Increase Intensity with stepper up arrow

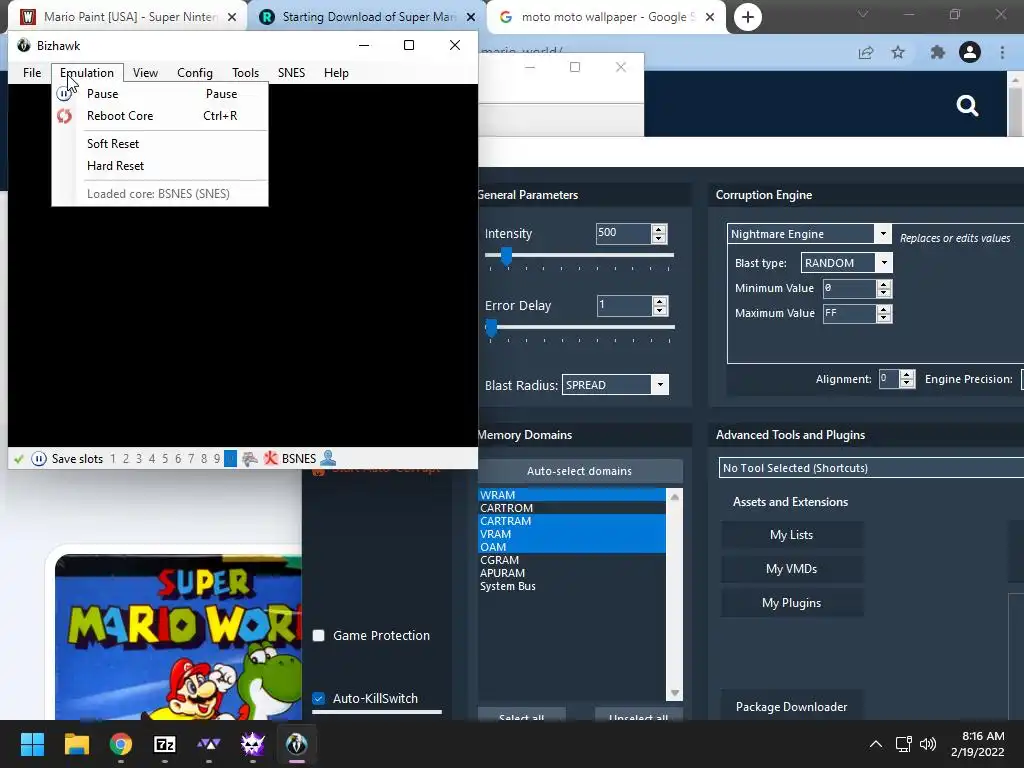pyautogui.click(x=659, y=229)
